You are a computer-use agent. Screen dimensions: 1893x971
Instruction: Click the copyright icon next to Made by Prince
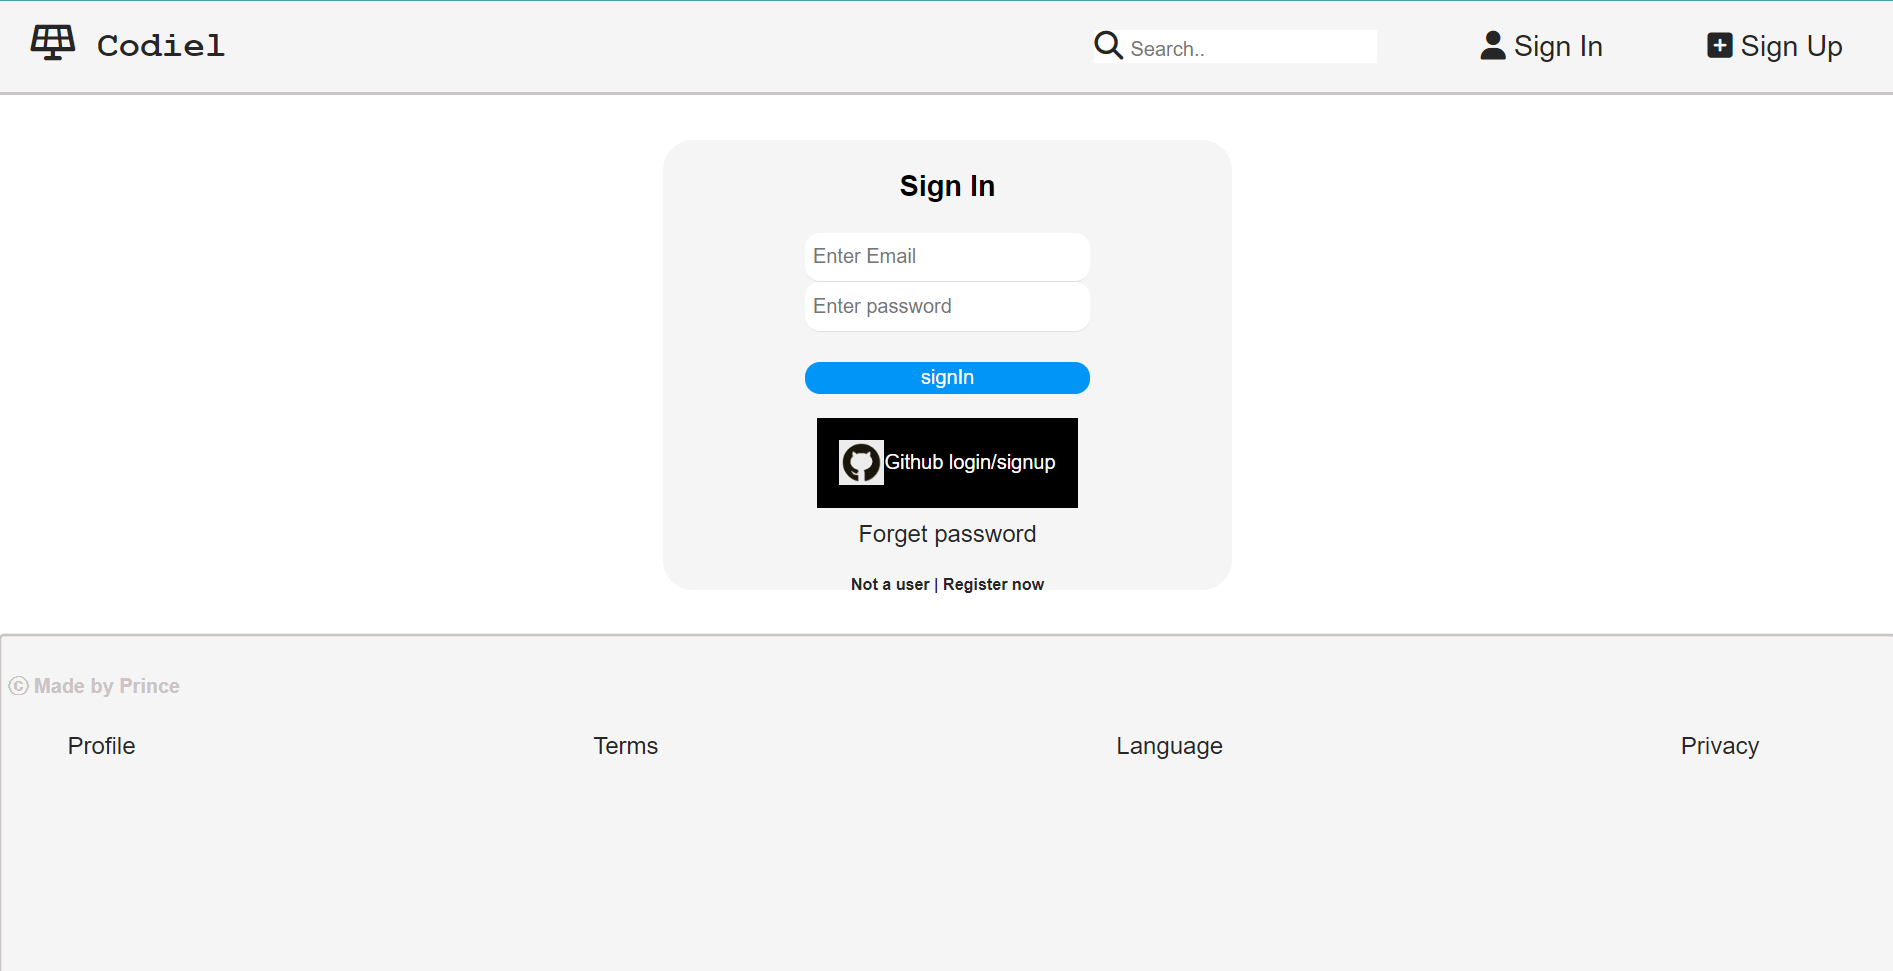click(x=18, y=686)
